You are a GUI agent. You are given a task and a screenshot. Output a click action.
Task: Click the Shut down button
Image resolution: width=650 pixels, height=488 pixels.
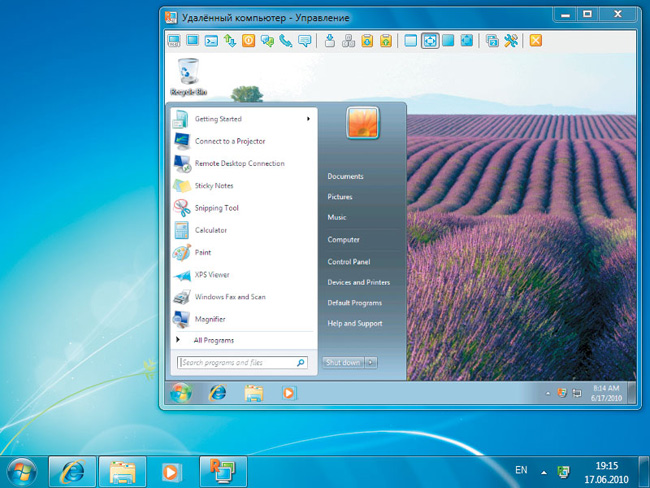342,362
